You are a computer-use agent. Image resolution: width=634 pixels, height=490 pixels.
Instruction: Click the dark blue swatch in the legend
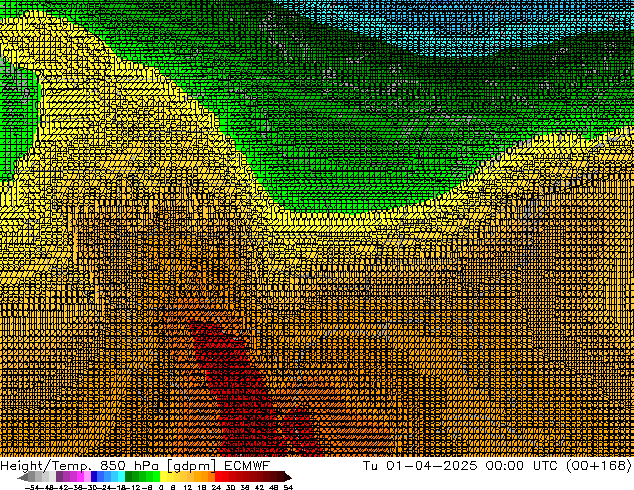click(x=94, y=476)
